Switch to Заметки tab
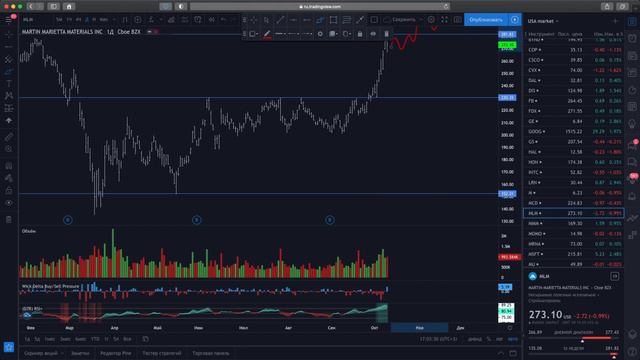 click(x=80, y=353)
